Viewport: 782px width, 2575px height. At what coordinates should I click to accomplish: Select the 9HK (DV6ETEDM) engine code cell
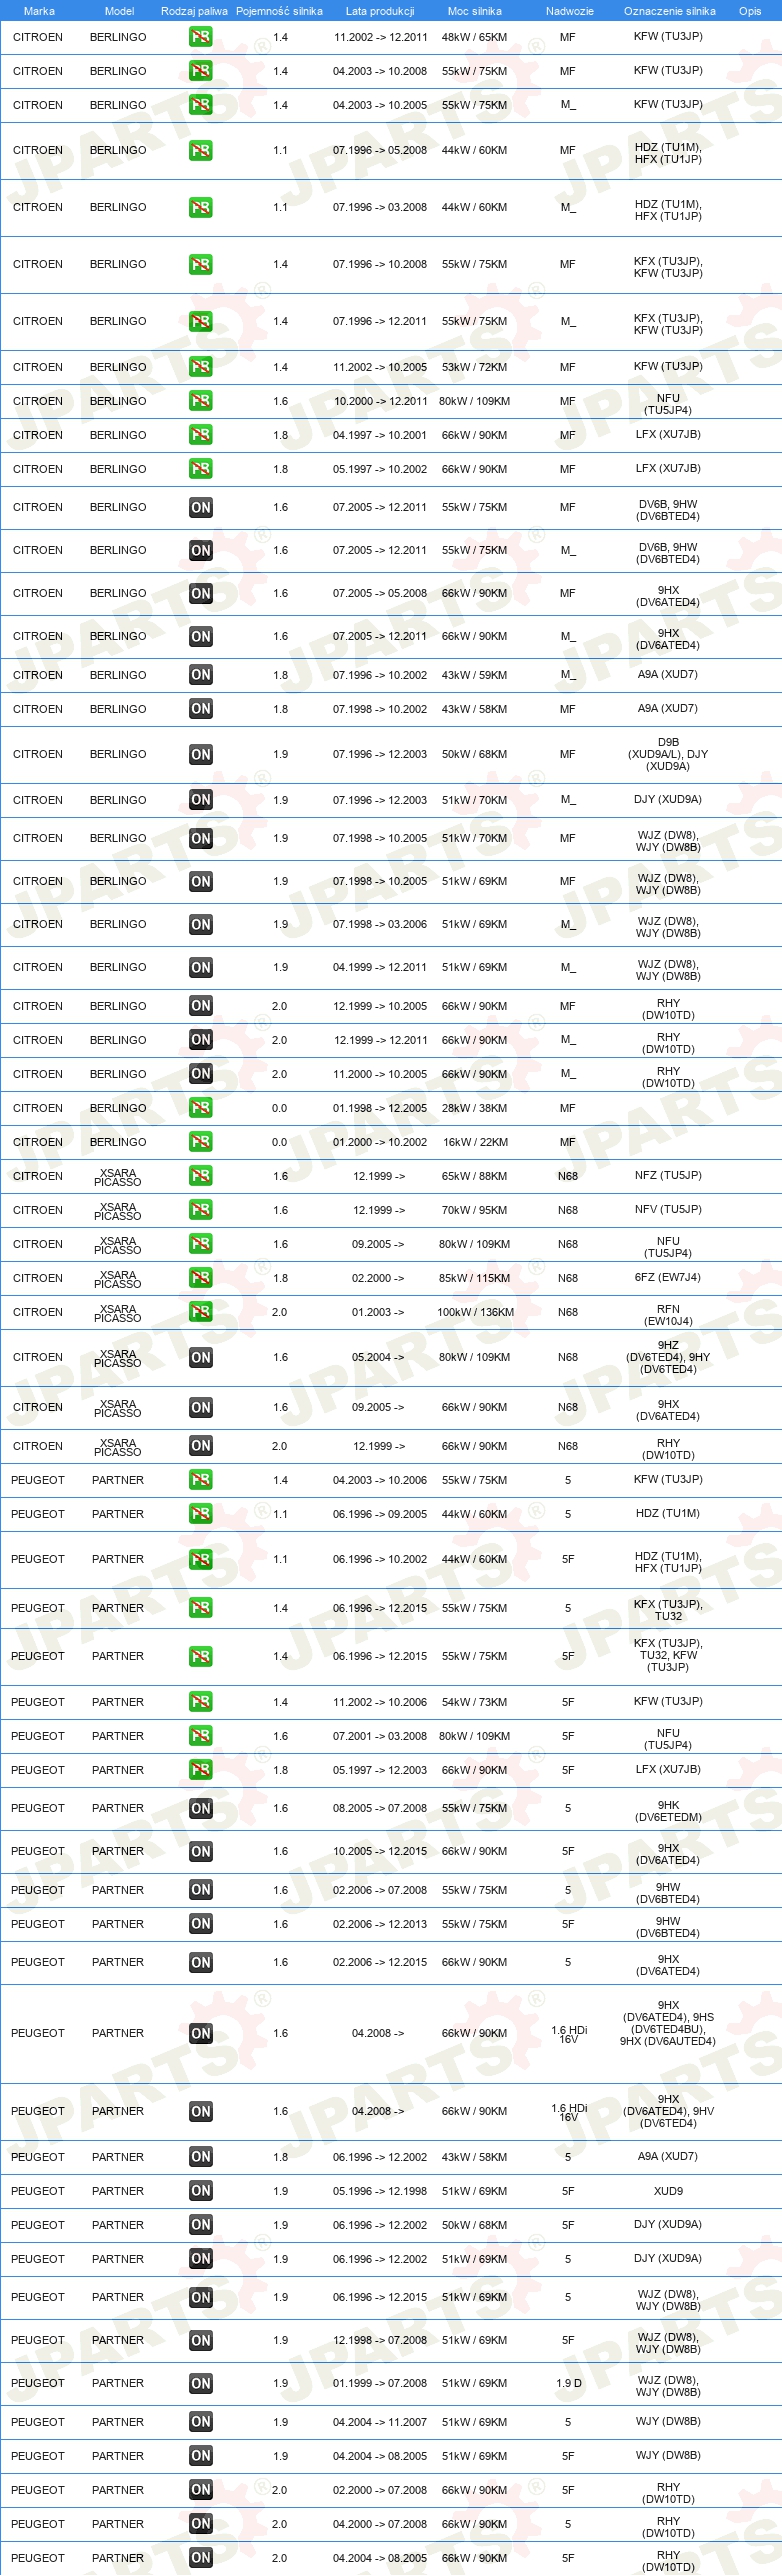pos(668,1811)
